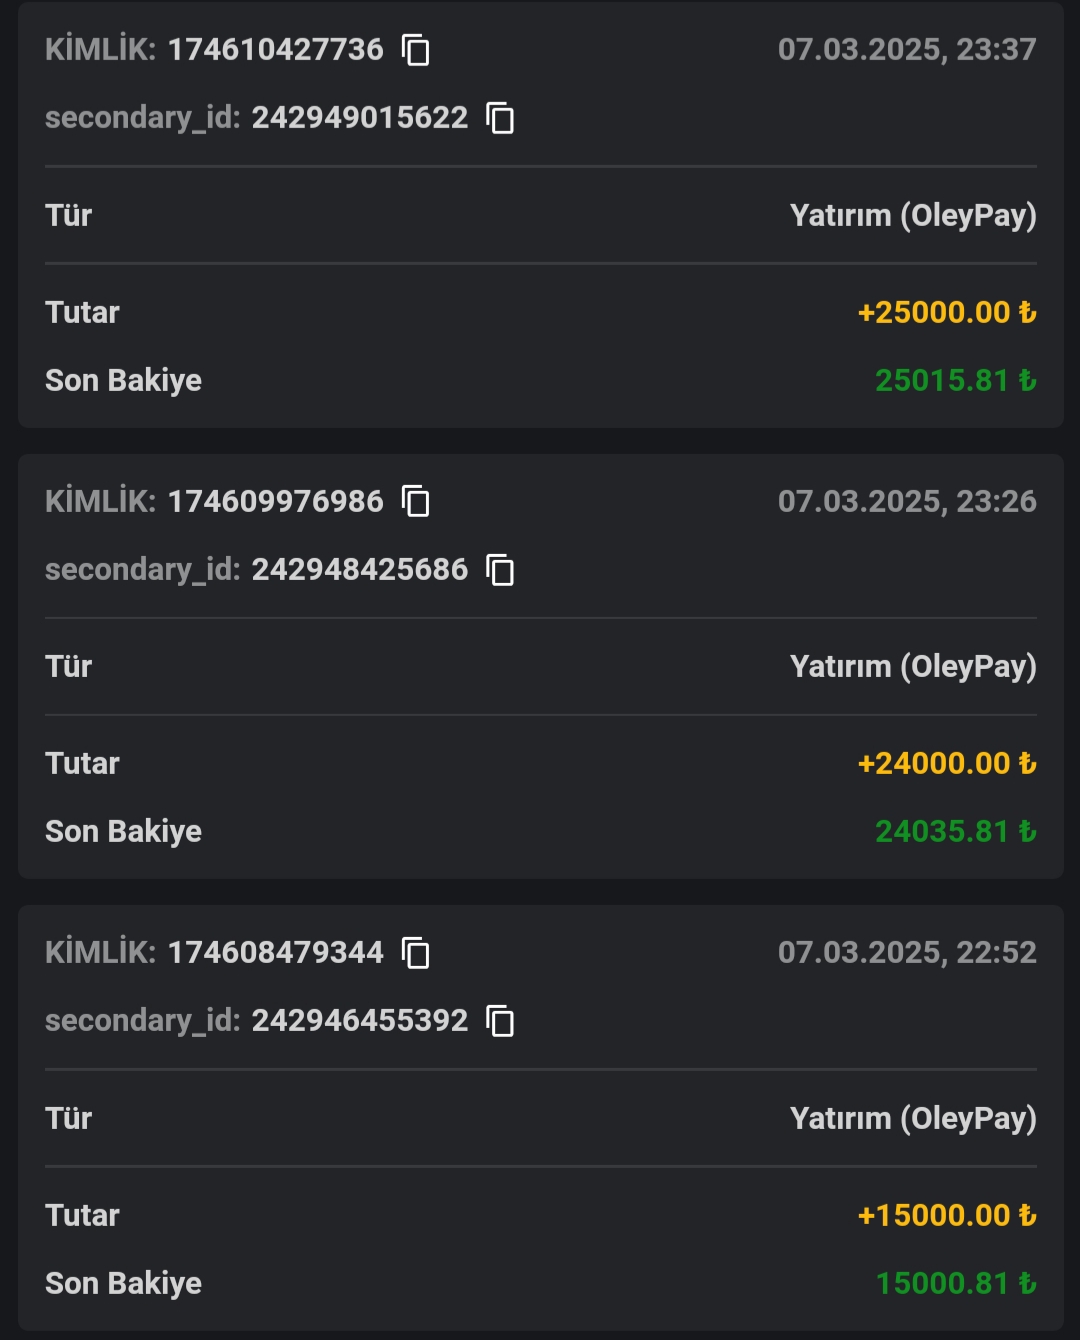This screenshot has width=1080, height=1340.
Task: Copy secondary_id 242948425686 to clipboard
Action: [x=500, y=569]
